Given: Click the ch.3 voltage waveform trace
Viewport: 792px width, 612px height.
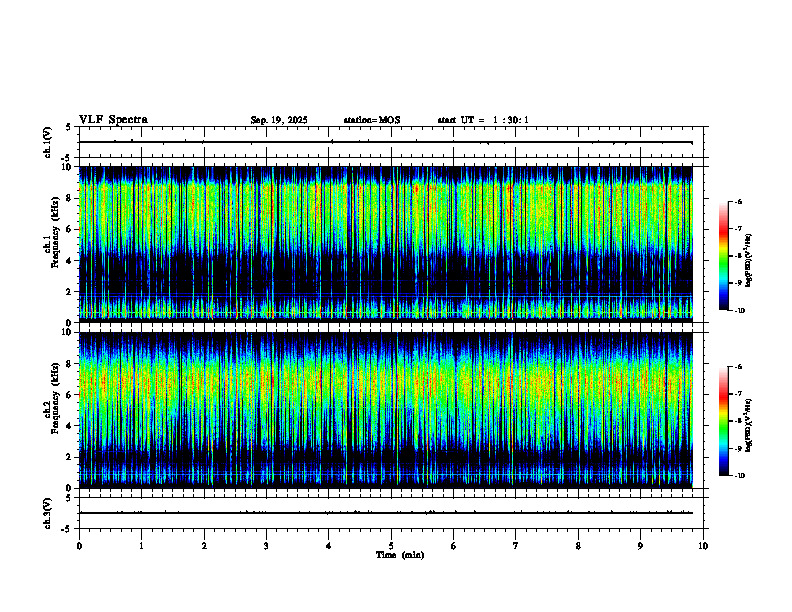Looking at the screenshot, I should tap(386, 513).
